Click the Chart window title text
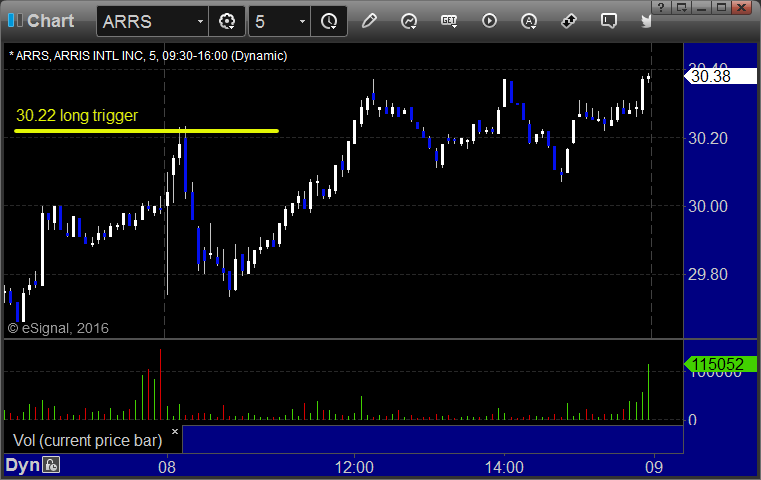 [x=50, y=21]
